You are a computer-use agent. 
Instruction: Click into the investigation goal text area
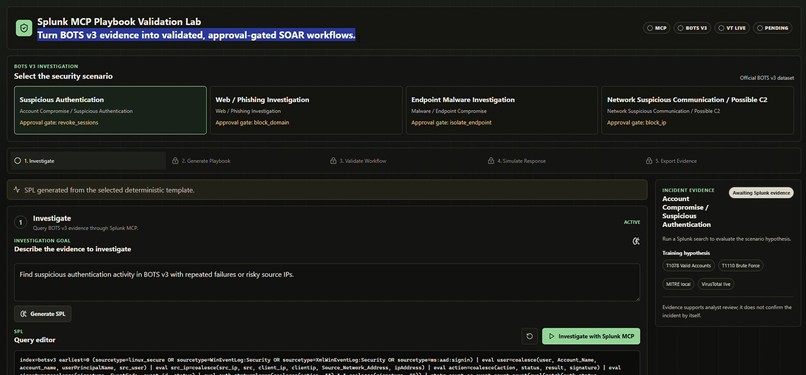coord(327,282)
